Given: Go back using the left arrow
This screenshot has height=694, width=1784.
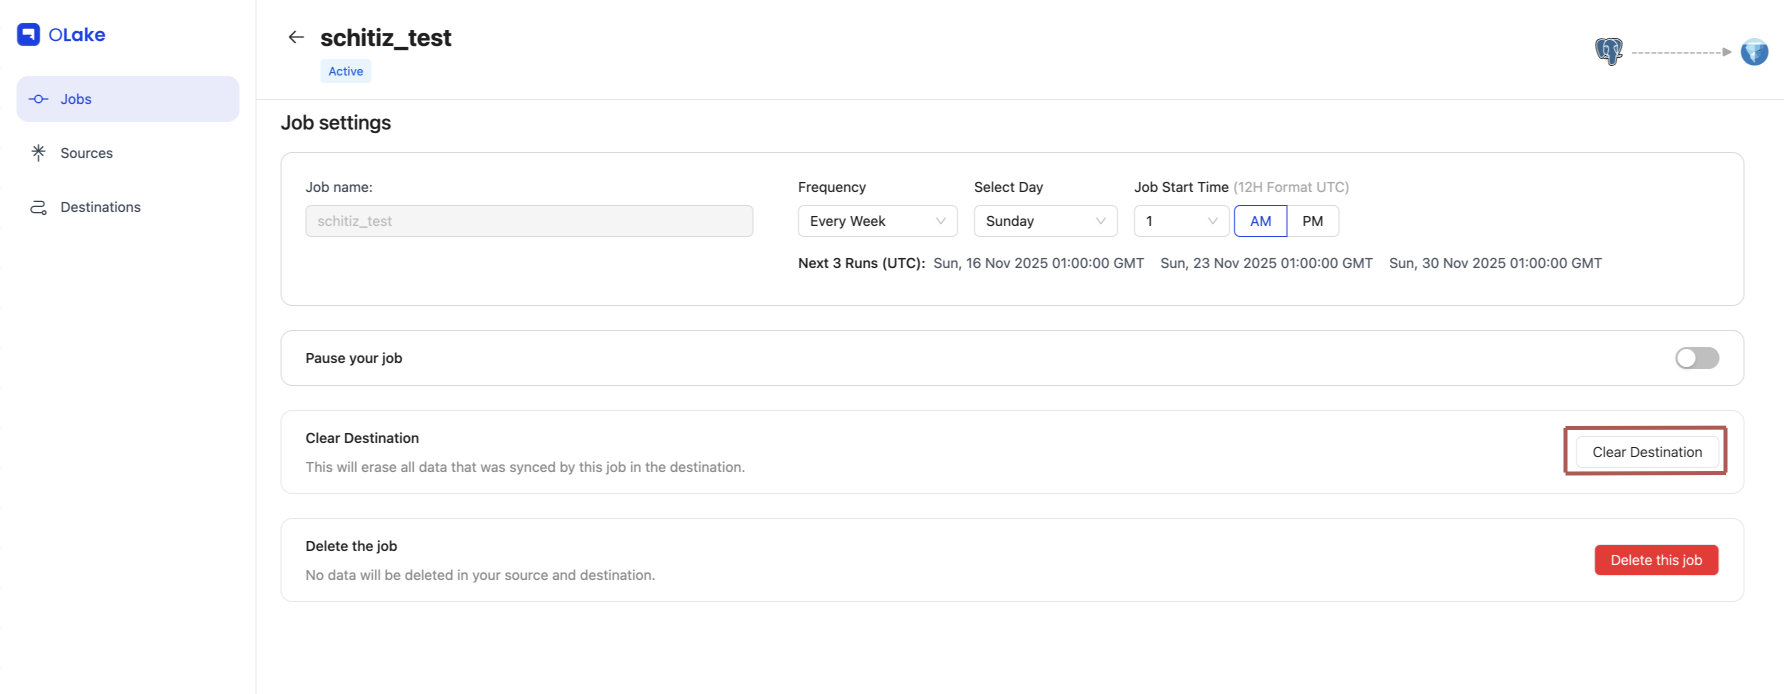Looking at the screenshot, I should (296, 38).
